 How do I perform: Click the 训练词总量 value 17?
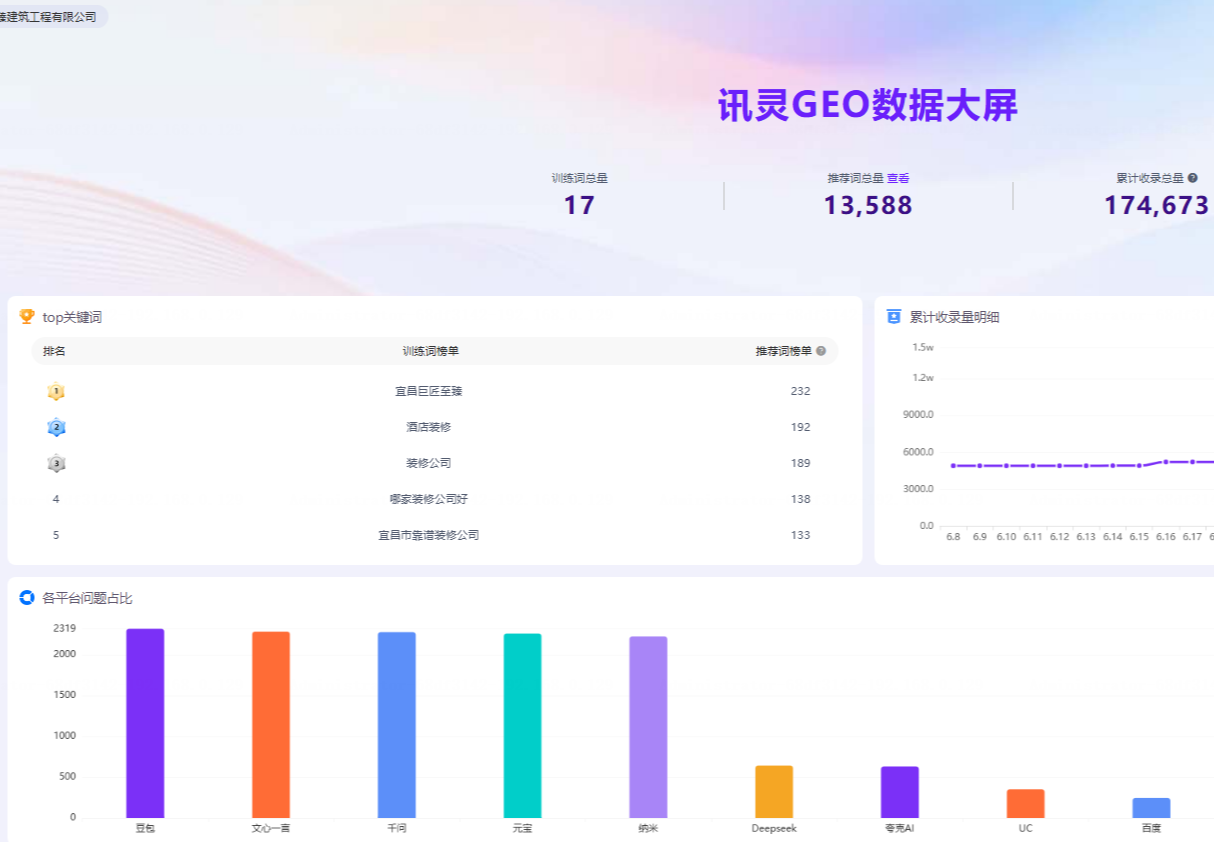tap(579, 205)
